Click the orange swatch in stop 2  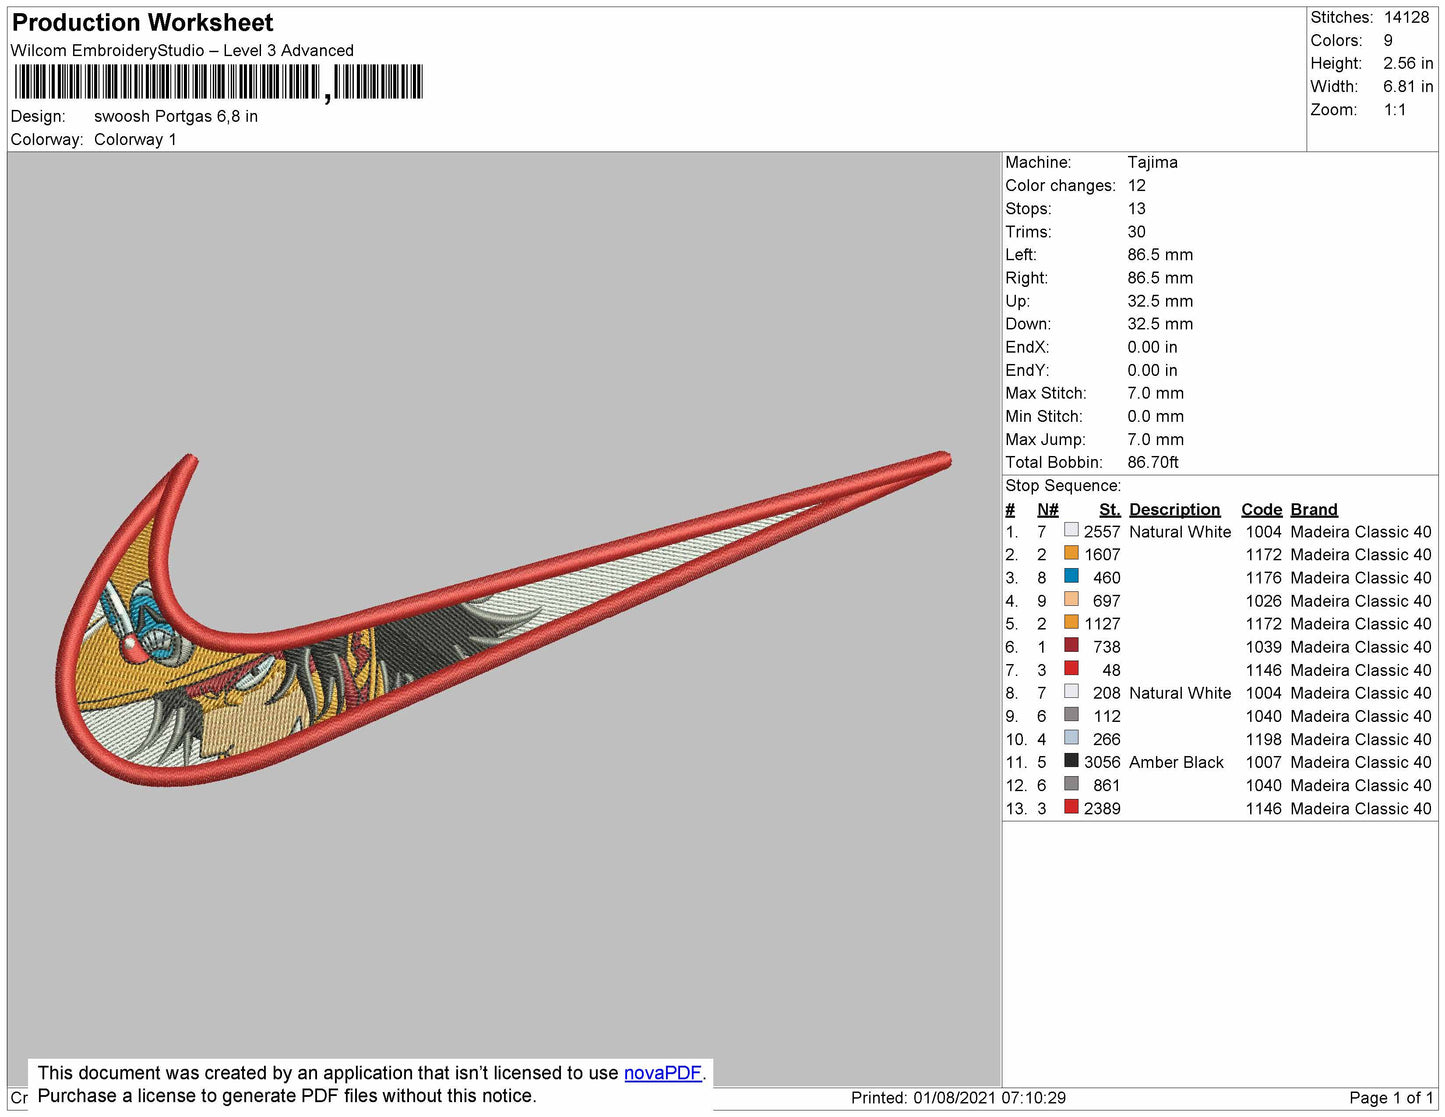click(1071, 553)
